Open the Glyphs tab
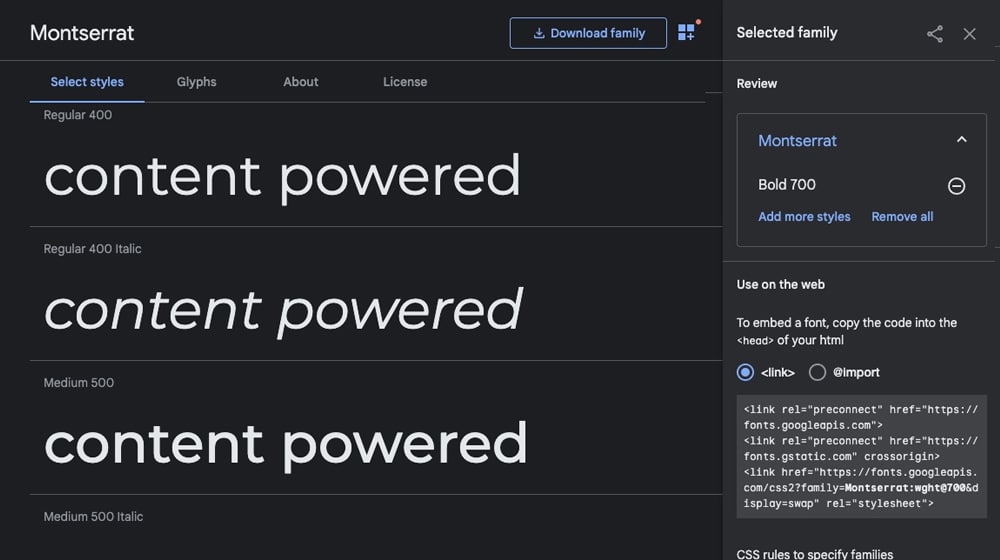 coord(196,82)
